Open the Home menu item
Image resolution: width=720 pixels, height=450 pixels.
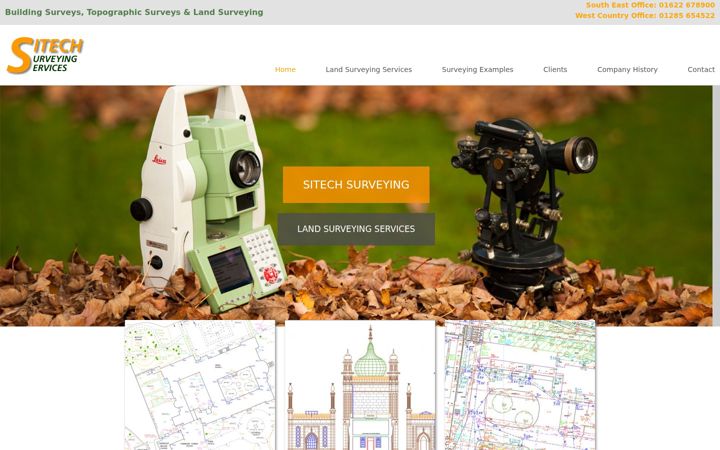click(285, 69)
